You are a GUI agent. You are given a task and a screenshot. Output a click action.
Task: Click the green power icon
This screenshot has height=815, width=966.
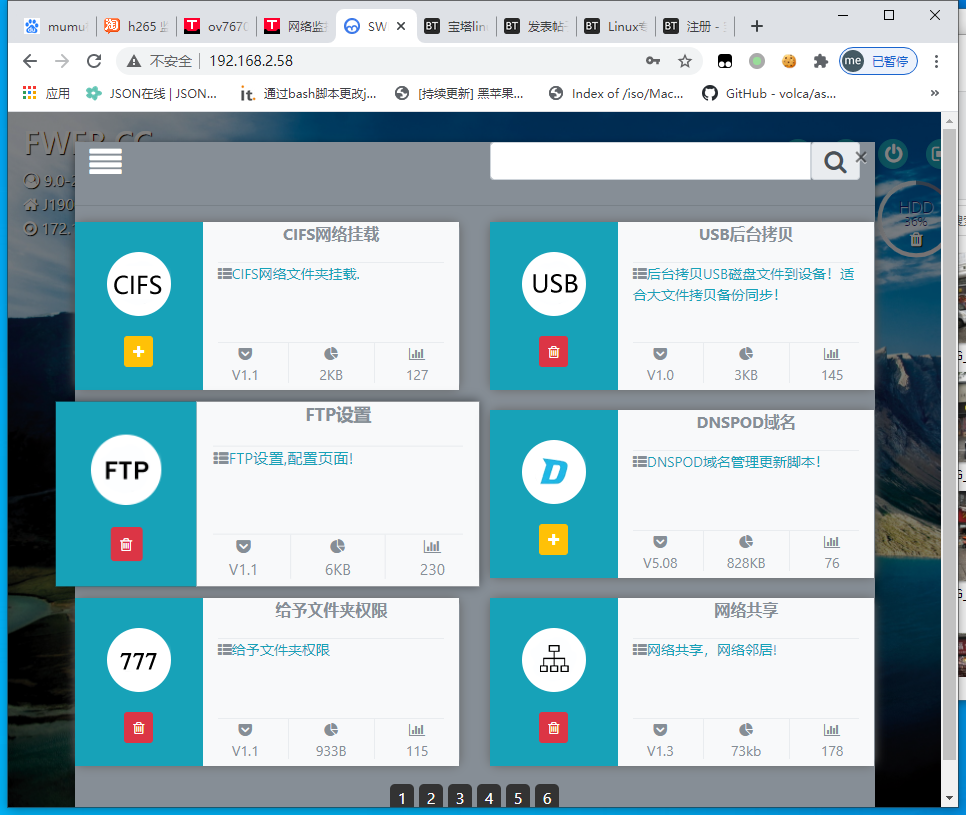[x=893, y=154]
